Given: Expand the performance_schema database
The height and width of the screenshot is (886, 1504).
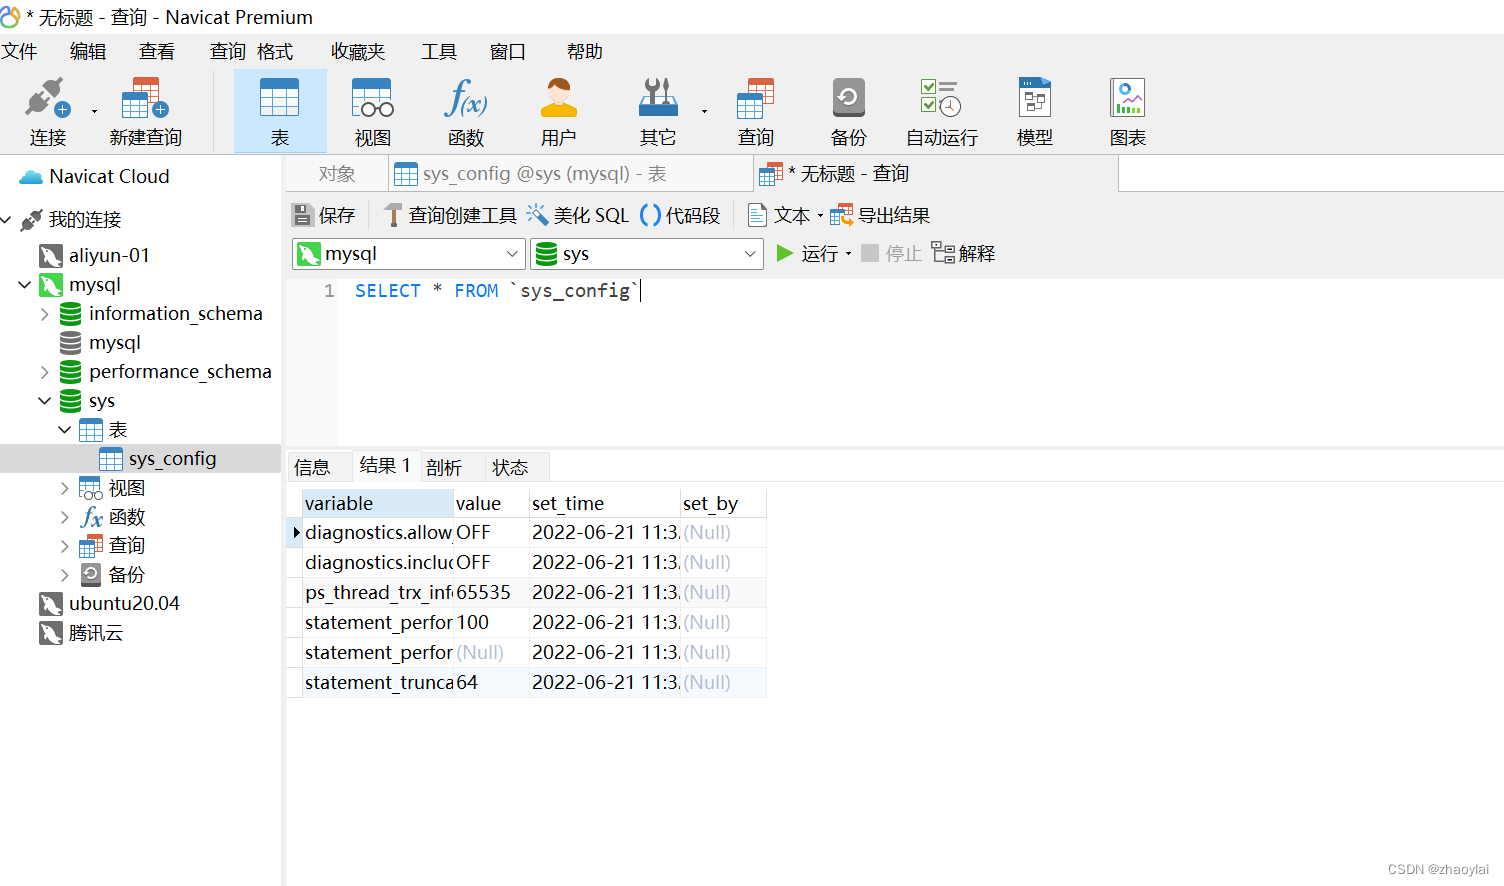Looking at the screenshot, I should click(45, 372).
